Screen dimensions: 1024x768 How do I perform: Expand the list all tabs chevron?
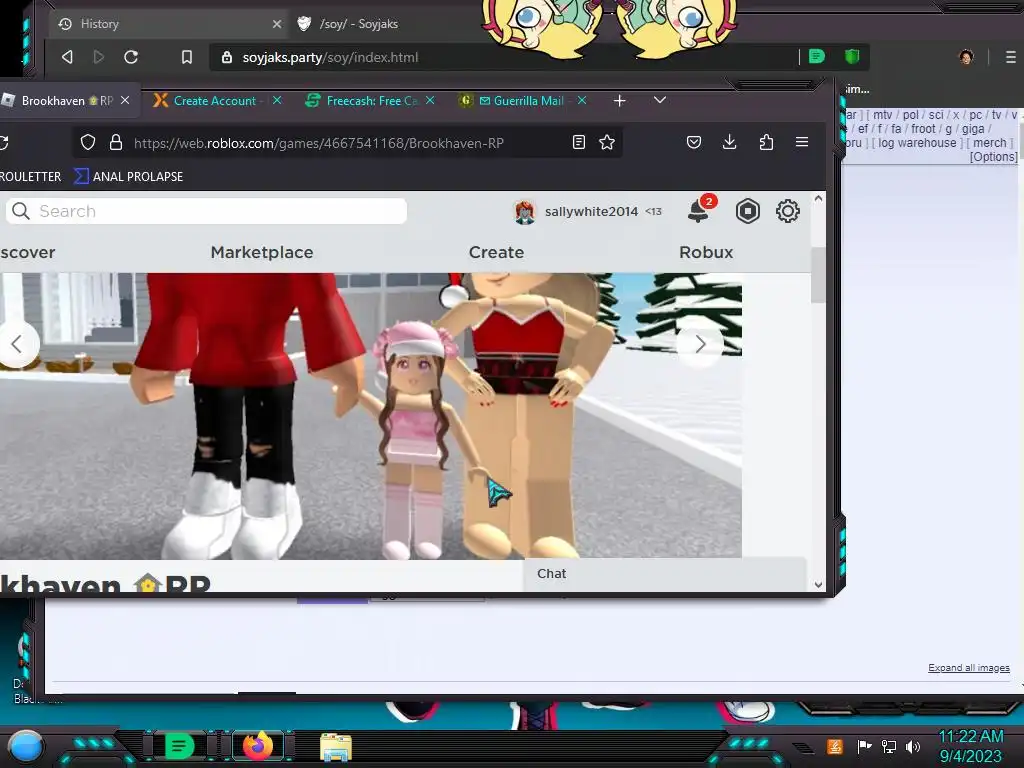(x=660, y=100)
